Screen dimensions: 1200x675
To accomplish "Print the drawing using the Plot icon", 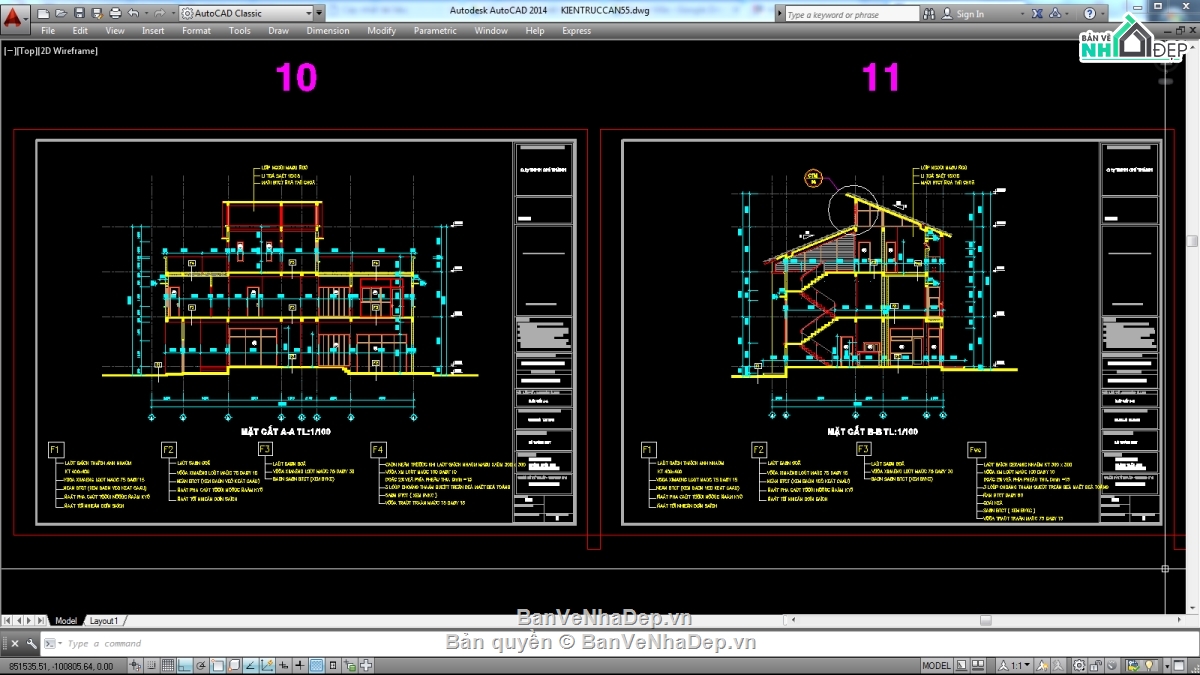I will tap(116, 12).
